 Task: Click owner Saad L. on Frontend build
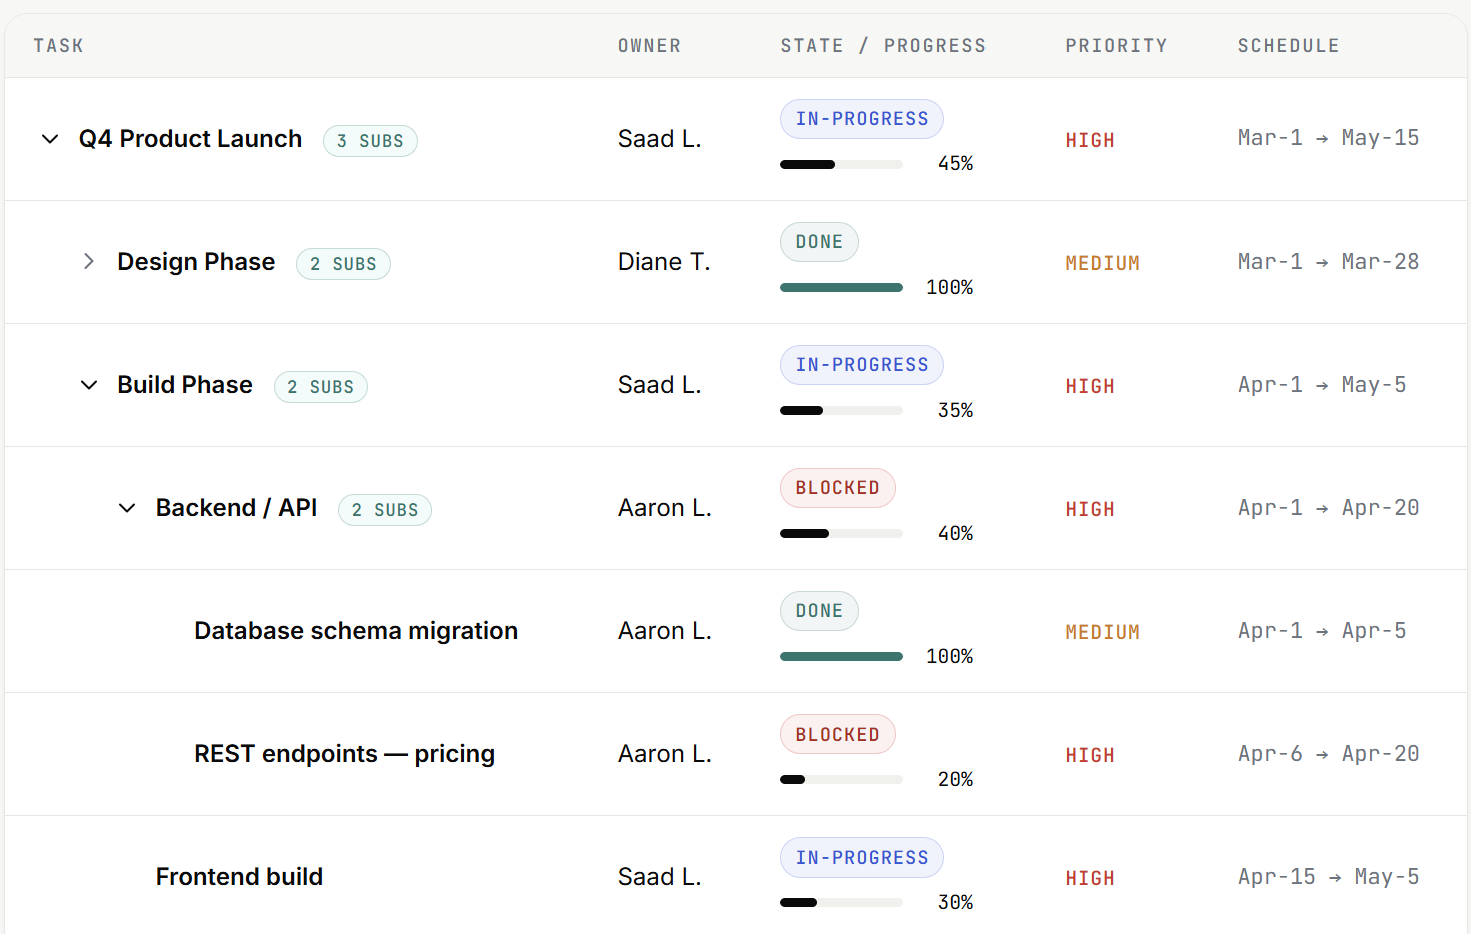659,877
